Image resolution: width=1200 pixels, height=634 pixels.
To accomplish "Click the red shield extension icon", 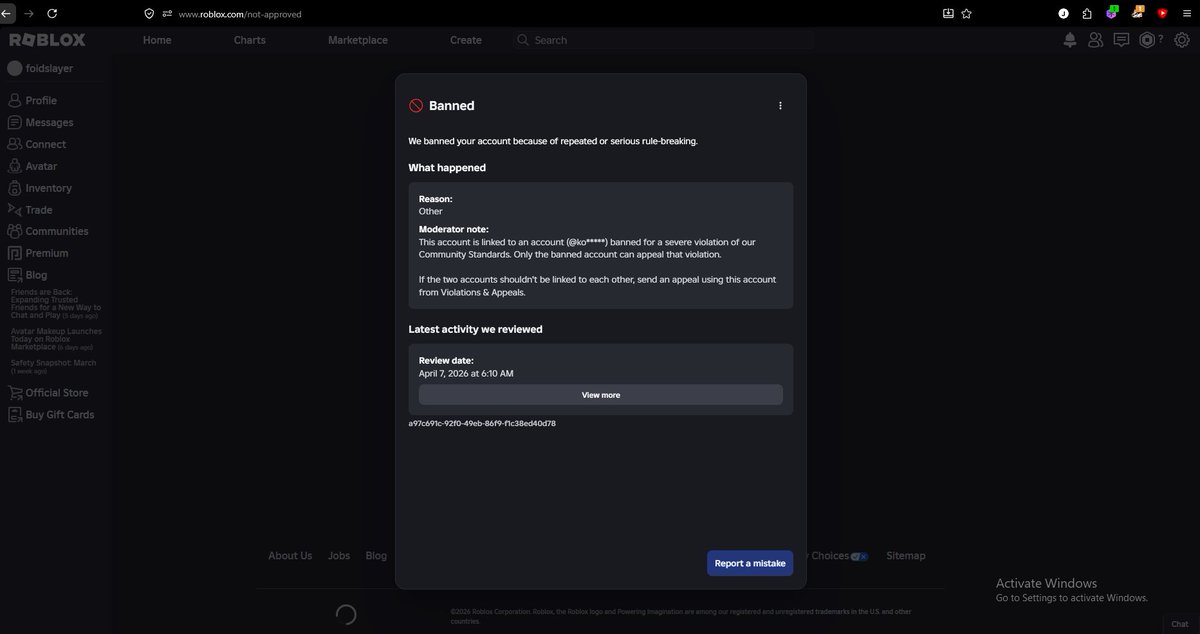I will click(x=1162, y=14).
